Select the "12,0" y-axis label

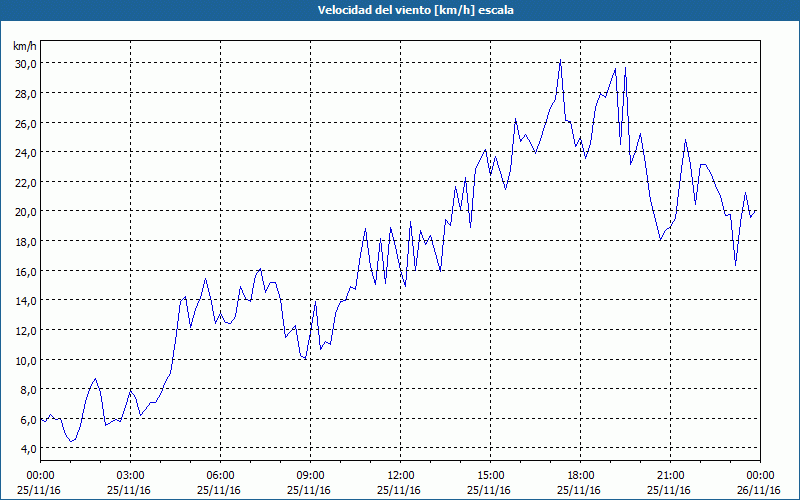click(x=25, y=330)
